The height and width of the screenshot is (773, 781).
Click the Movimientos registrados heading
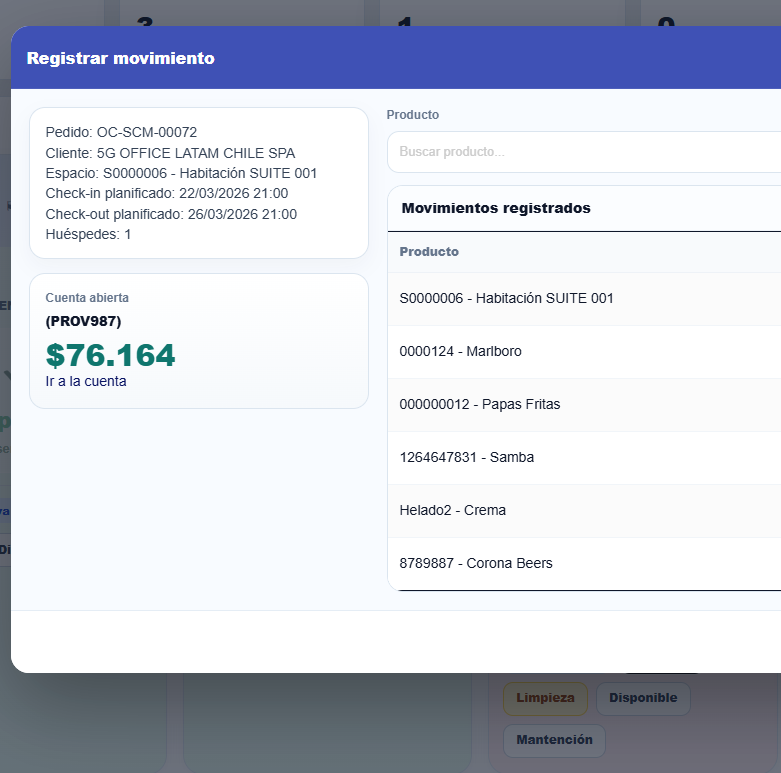coord(495,208)
